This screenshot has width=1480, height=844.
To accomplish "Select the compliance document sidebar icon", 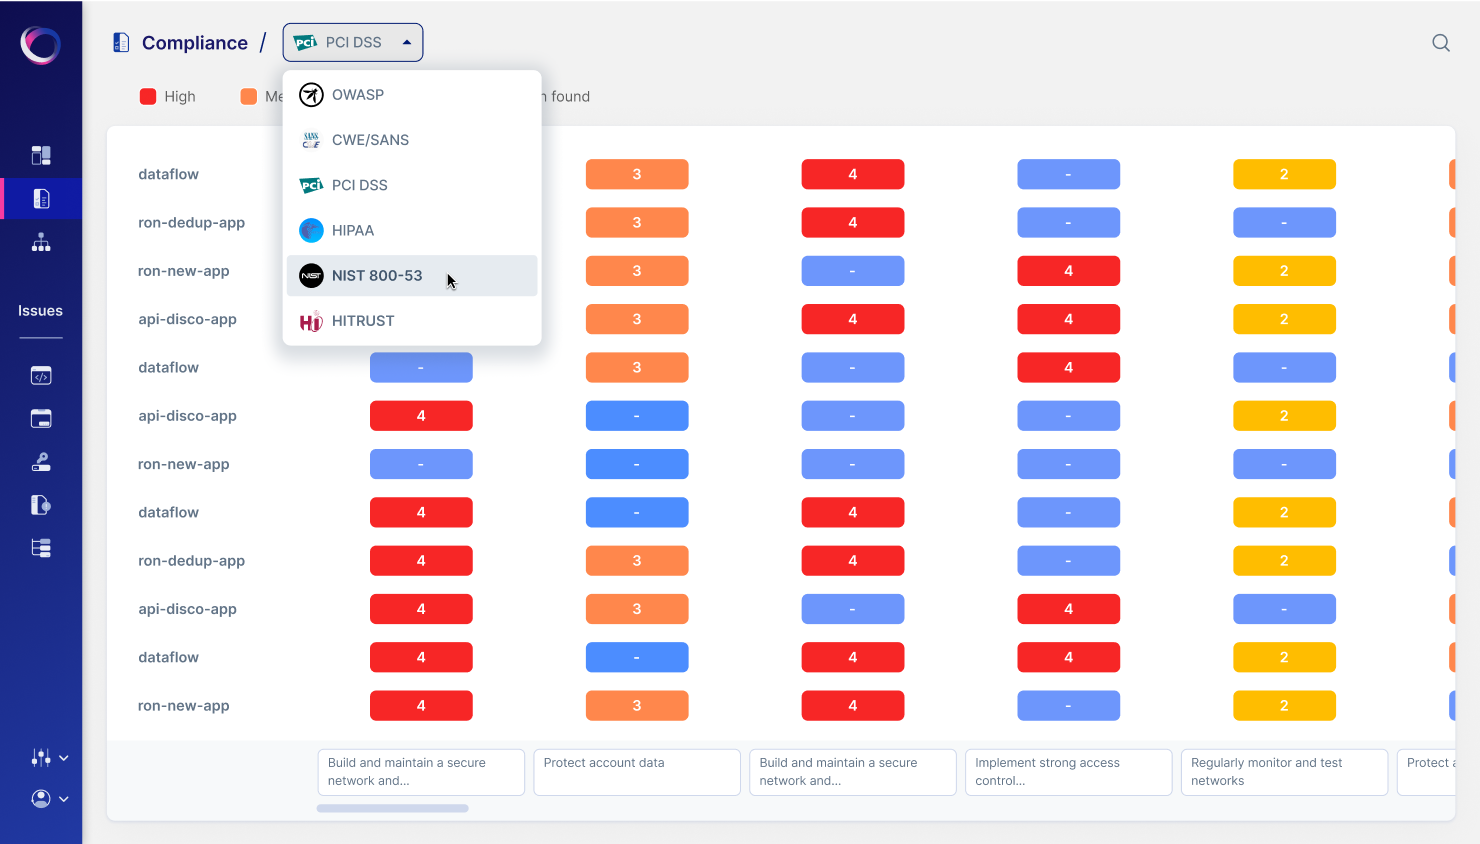I will pyautogui.click(x=41, y=199).
